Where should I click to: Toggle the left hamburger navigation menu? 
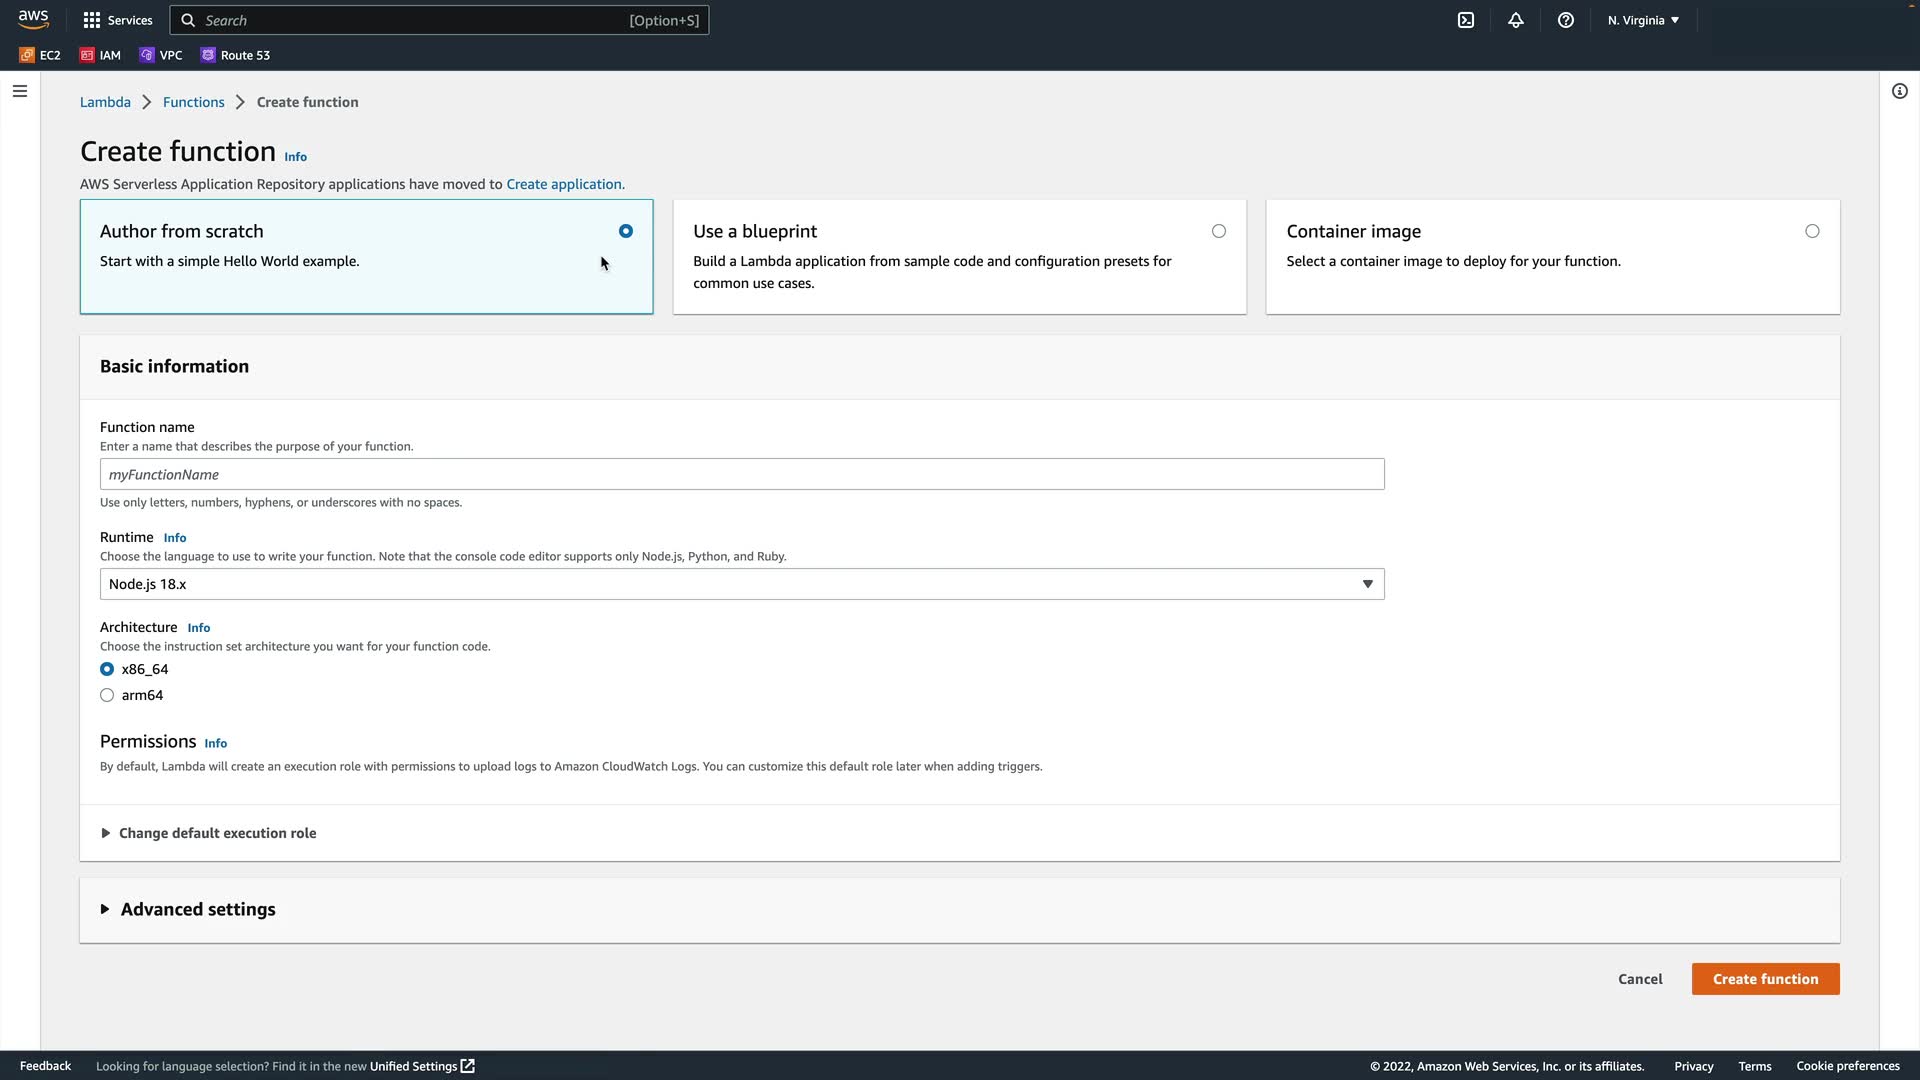pos(20,91)
